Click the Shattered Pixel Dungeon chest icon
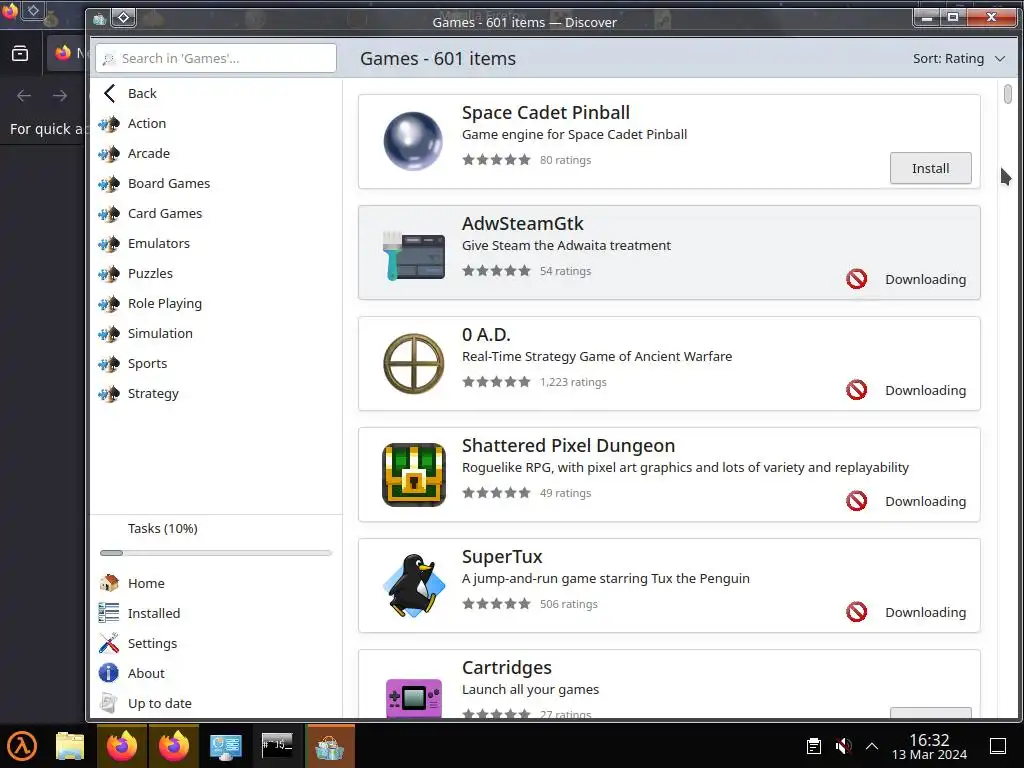This screenshot has height=768, width=1024. pyautogui.click(x=413, y=475)
